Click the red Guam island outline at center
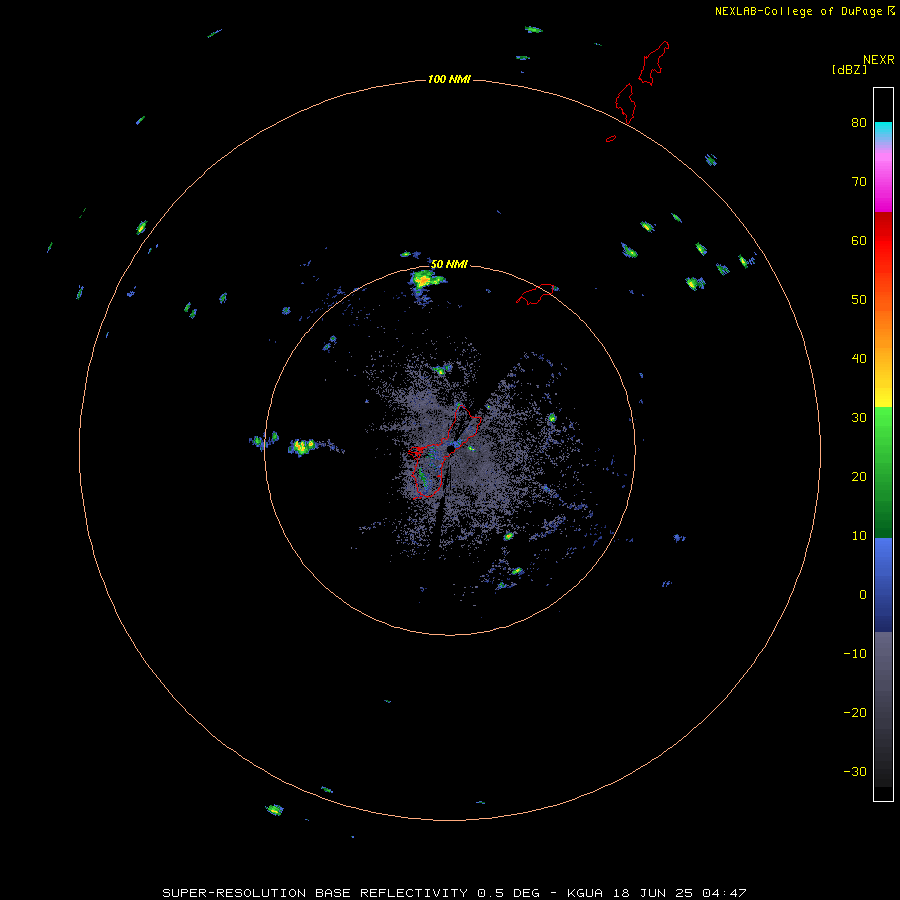 point(444,451)
